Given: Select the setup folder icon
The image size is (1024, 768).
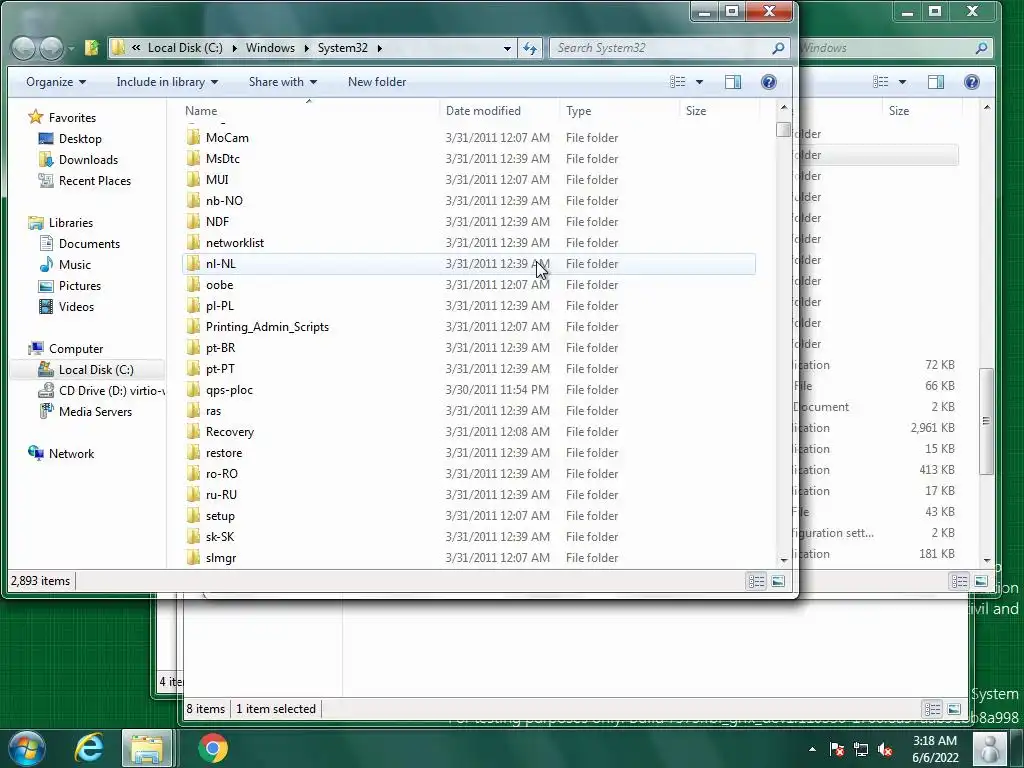Looking at the screenshot, I should tap(193, 516).
